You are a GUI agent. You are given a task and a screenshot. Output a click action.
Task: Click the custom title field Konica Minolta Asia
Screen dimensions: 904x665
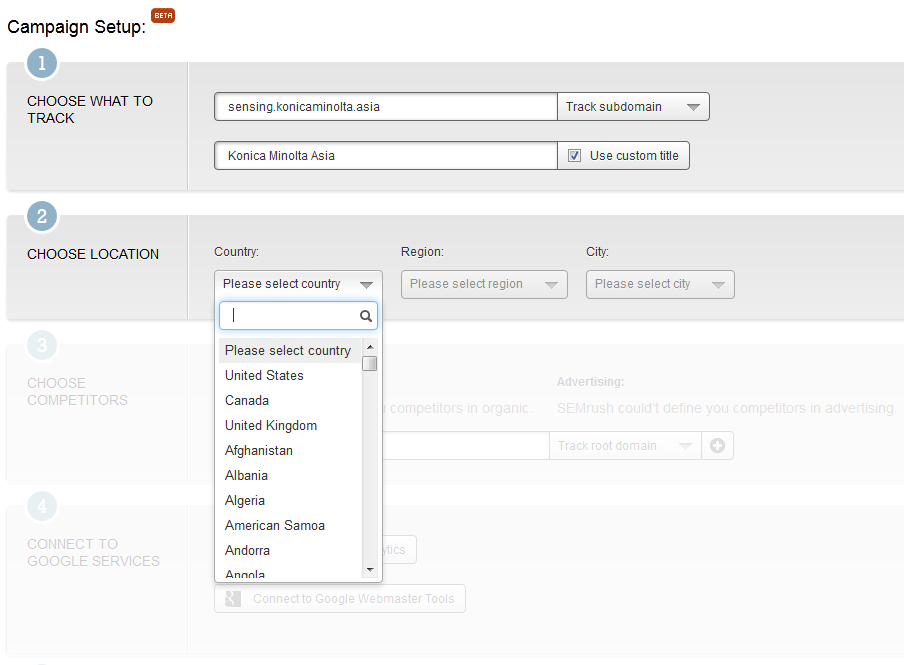tap(386, 156)
